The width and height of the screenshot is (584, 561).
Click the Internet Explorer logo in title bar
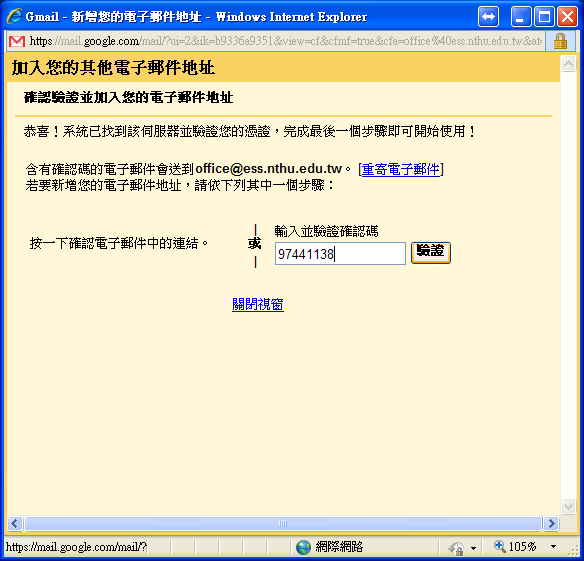pyautogui.click(x=14, y=16)
